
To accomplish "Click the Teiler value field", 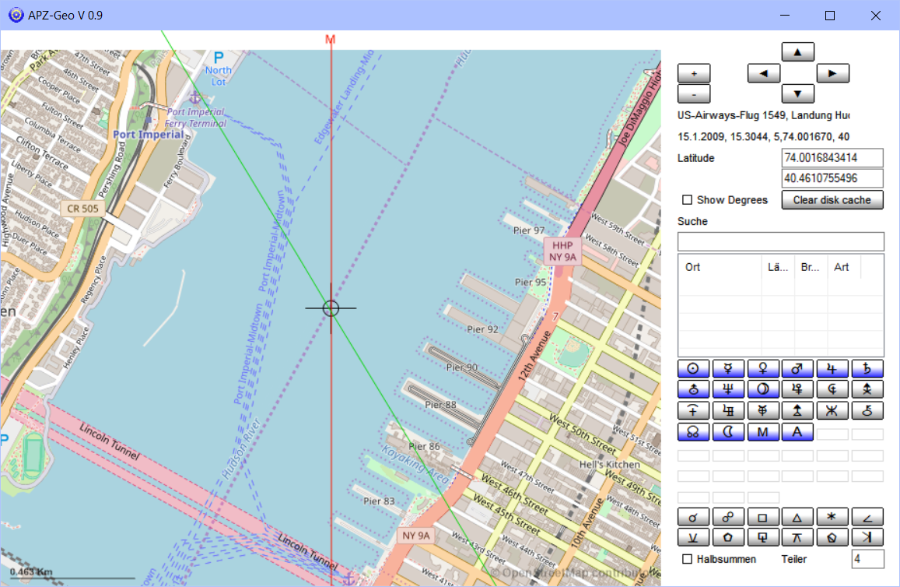I will [x=868, y=559].
